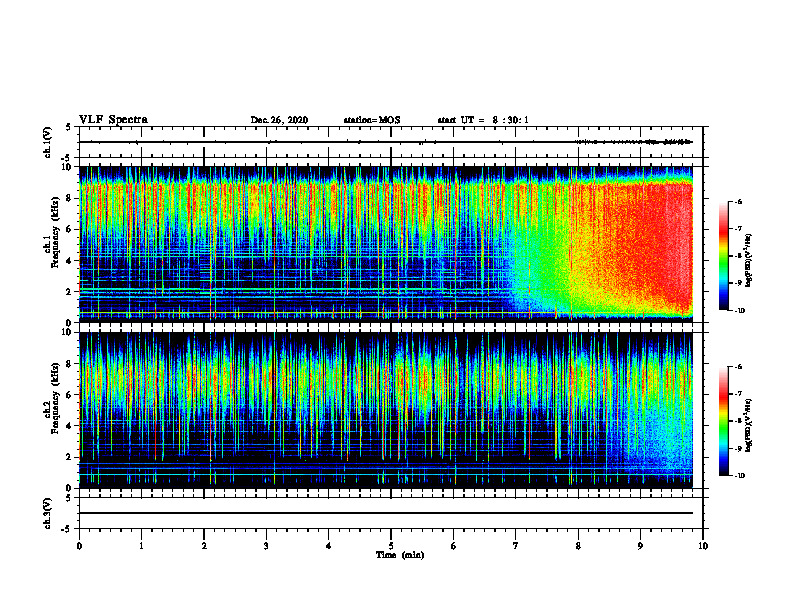This screenshot has width=792, height=612.
Task: Click the "Time (min)" x-axis label
Action: pyautogui.click(x=400, y=555)
